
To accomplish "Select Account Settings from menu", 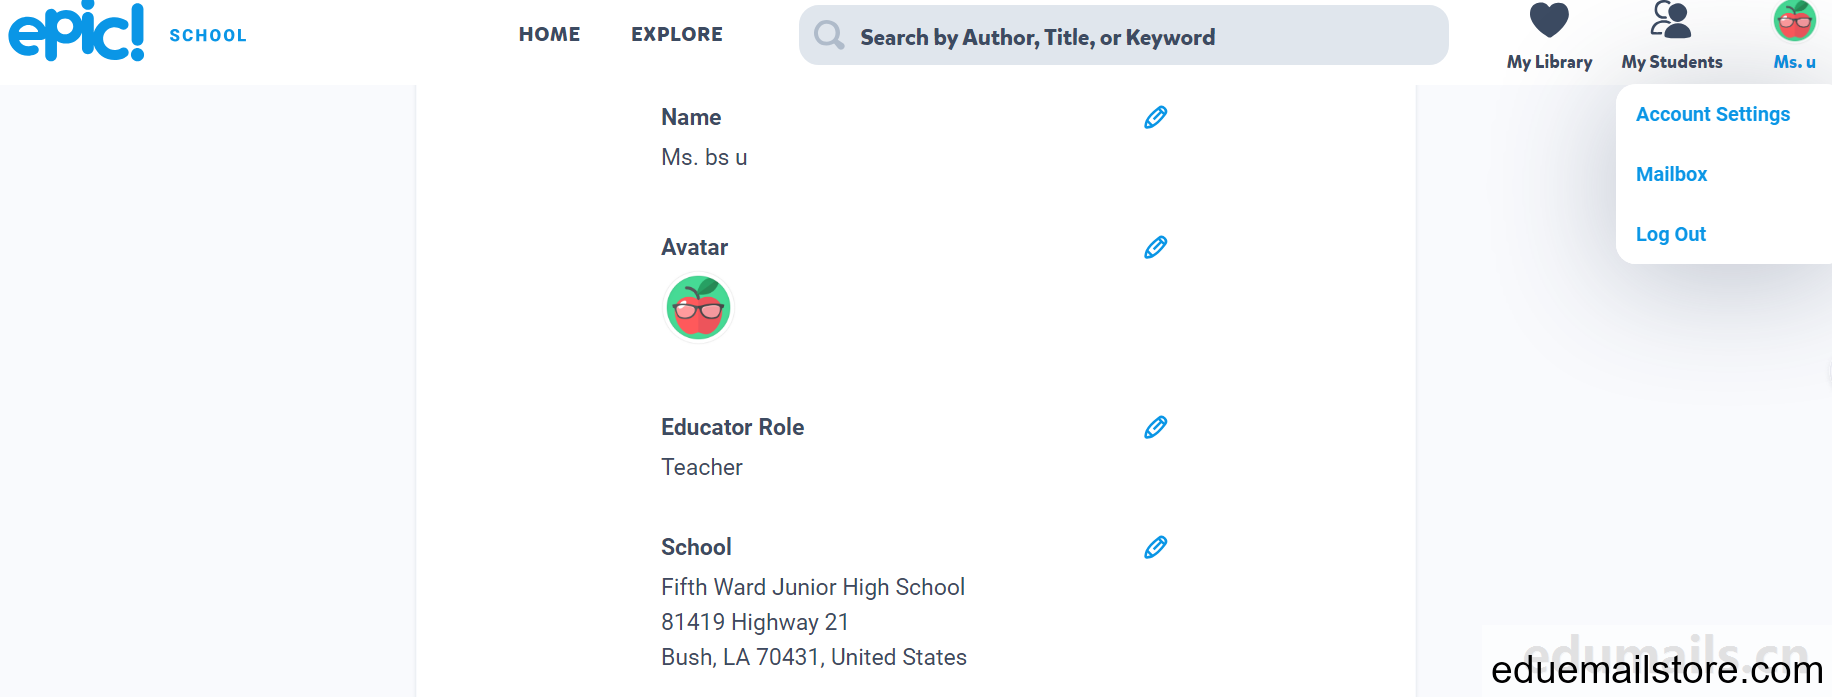I will tap(1712, 114).
